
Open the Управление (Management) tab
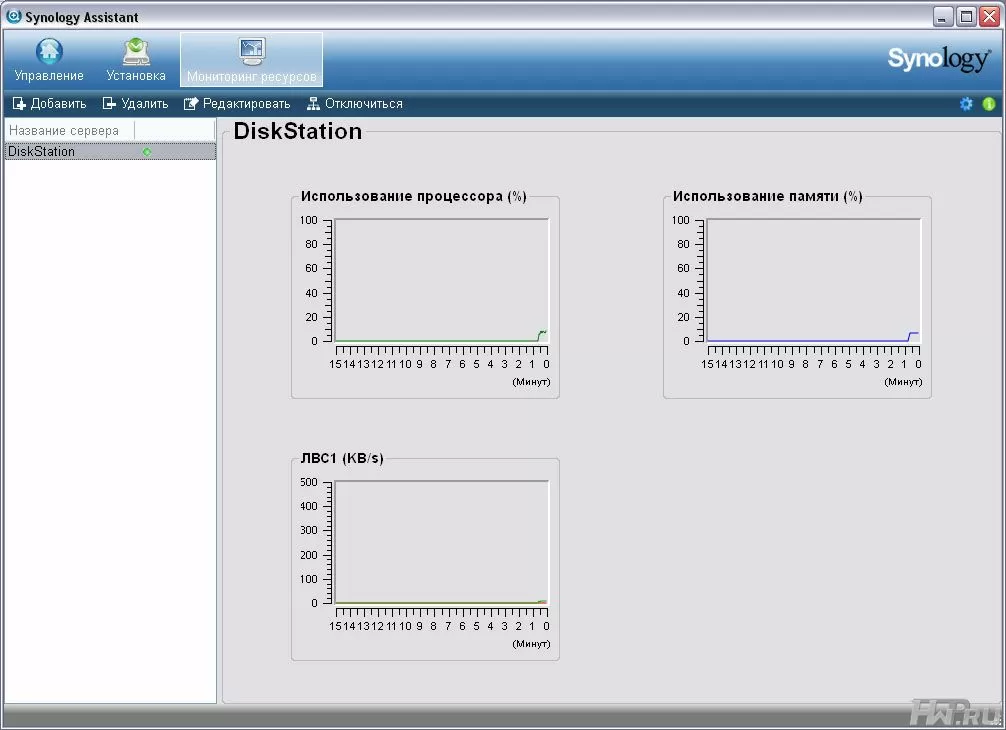tap(49, 60)
